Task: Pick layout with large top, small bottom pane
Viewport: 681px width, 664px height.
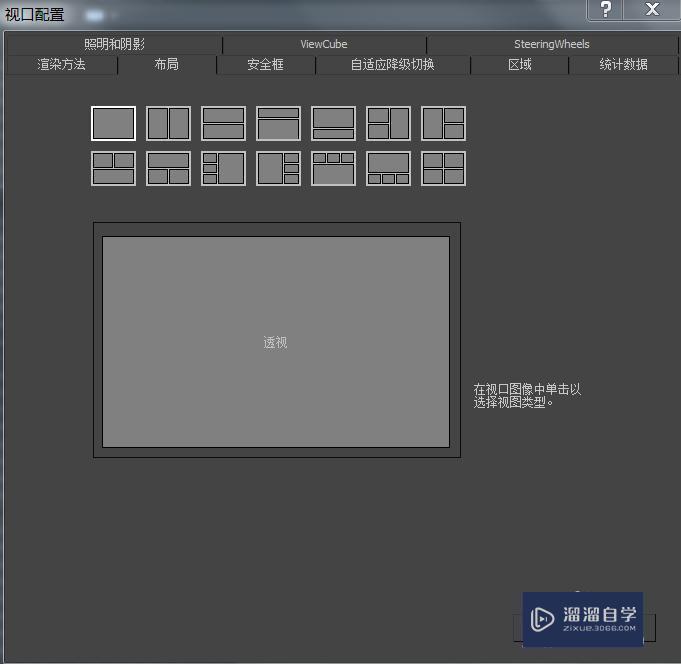Action: tap(333, 123)
